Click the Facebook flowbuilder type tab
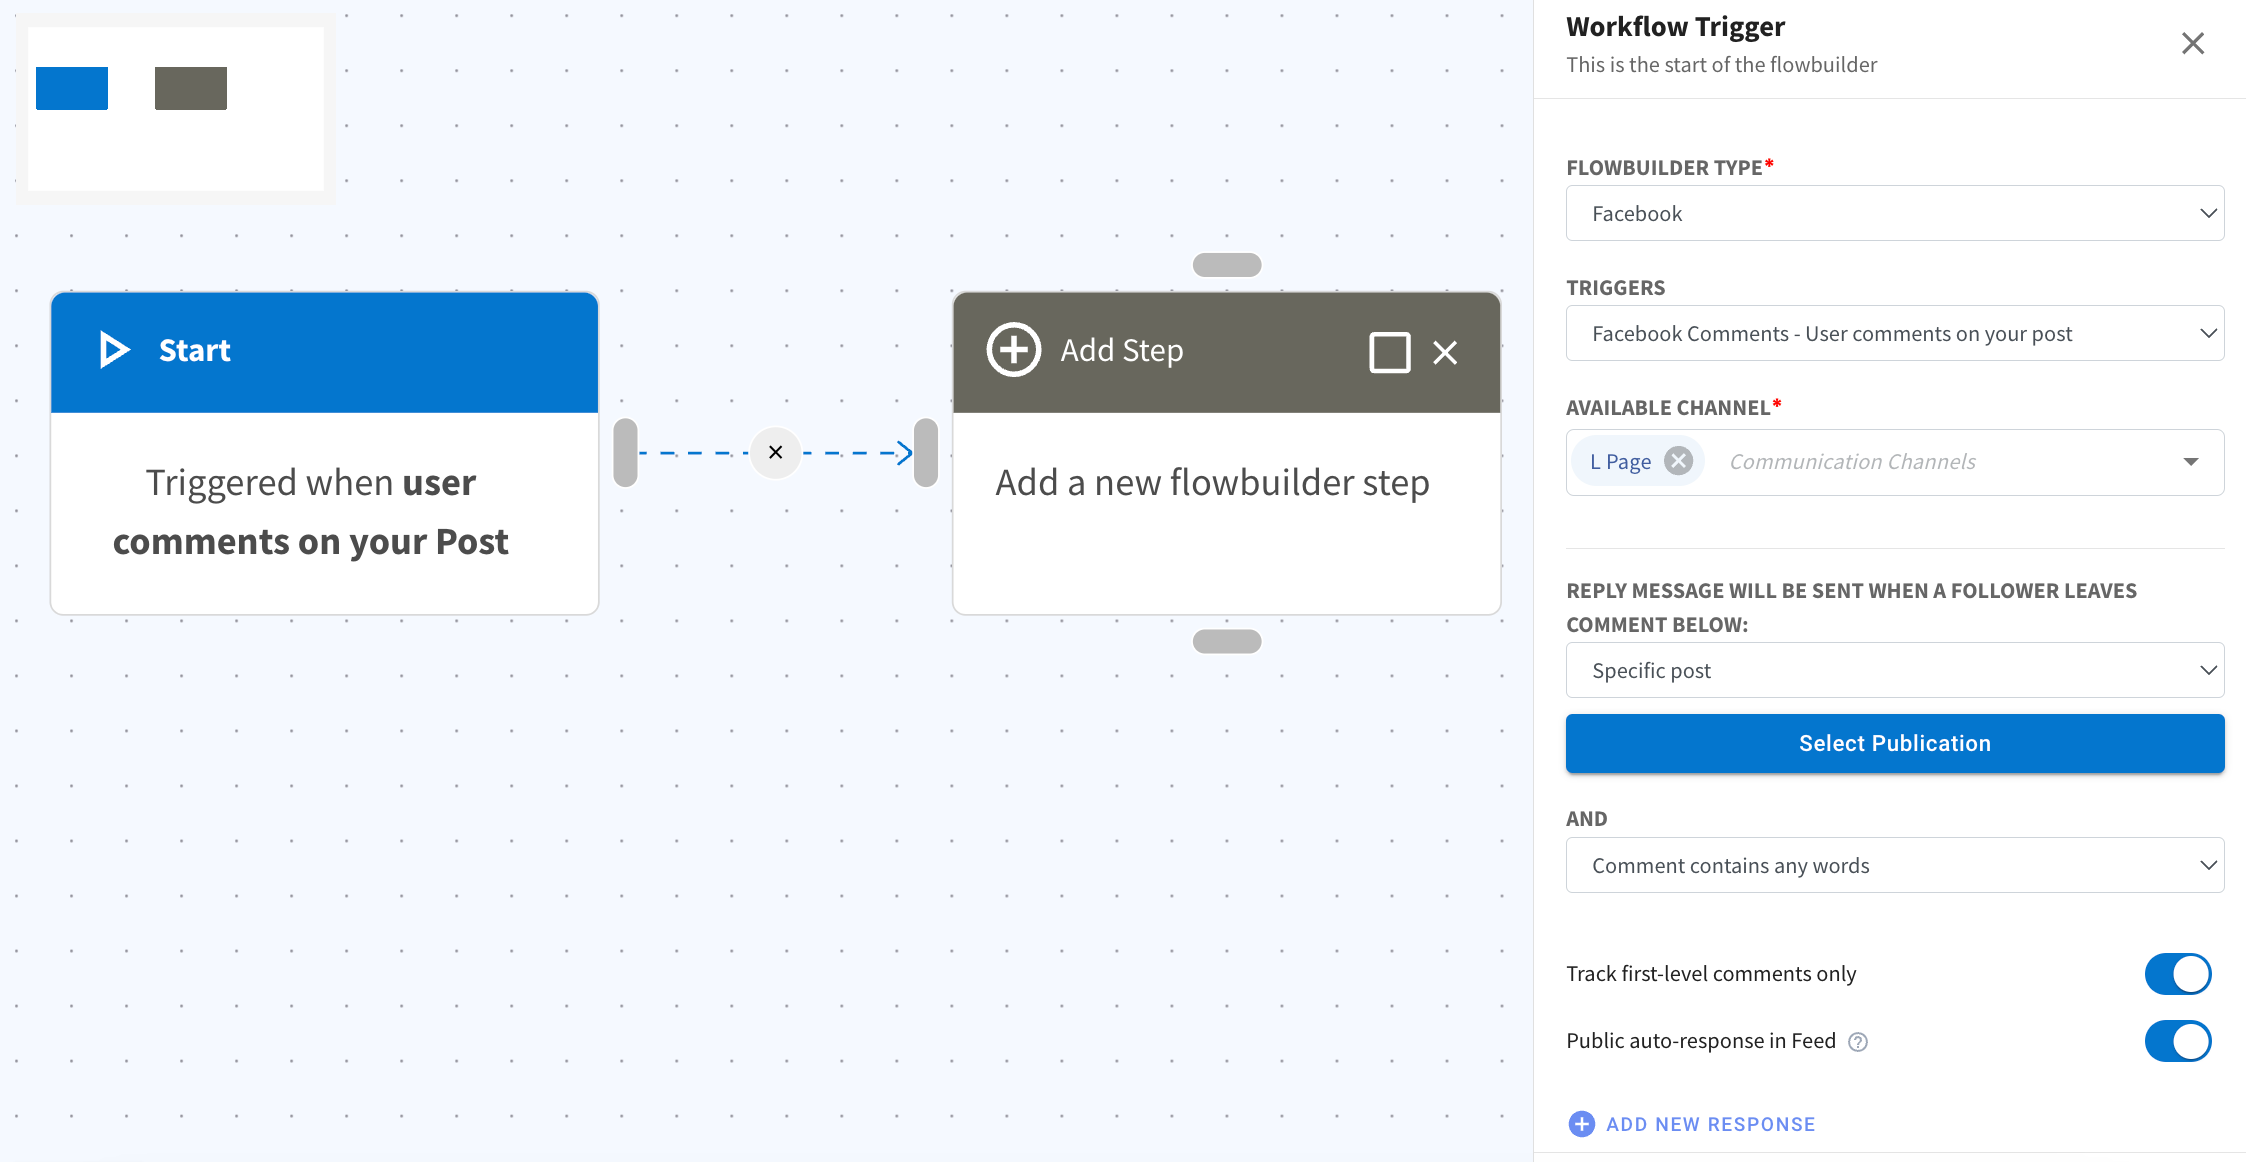The height and width of the screenshot is (1162, 2246). (1896, 212)
